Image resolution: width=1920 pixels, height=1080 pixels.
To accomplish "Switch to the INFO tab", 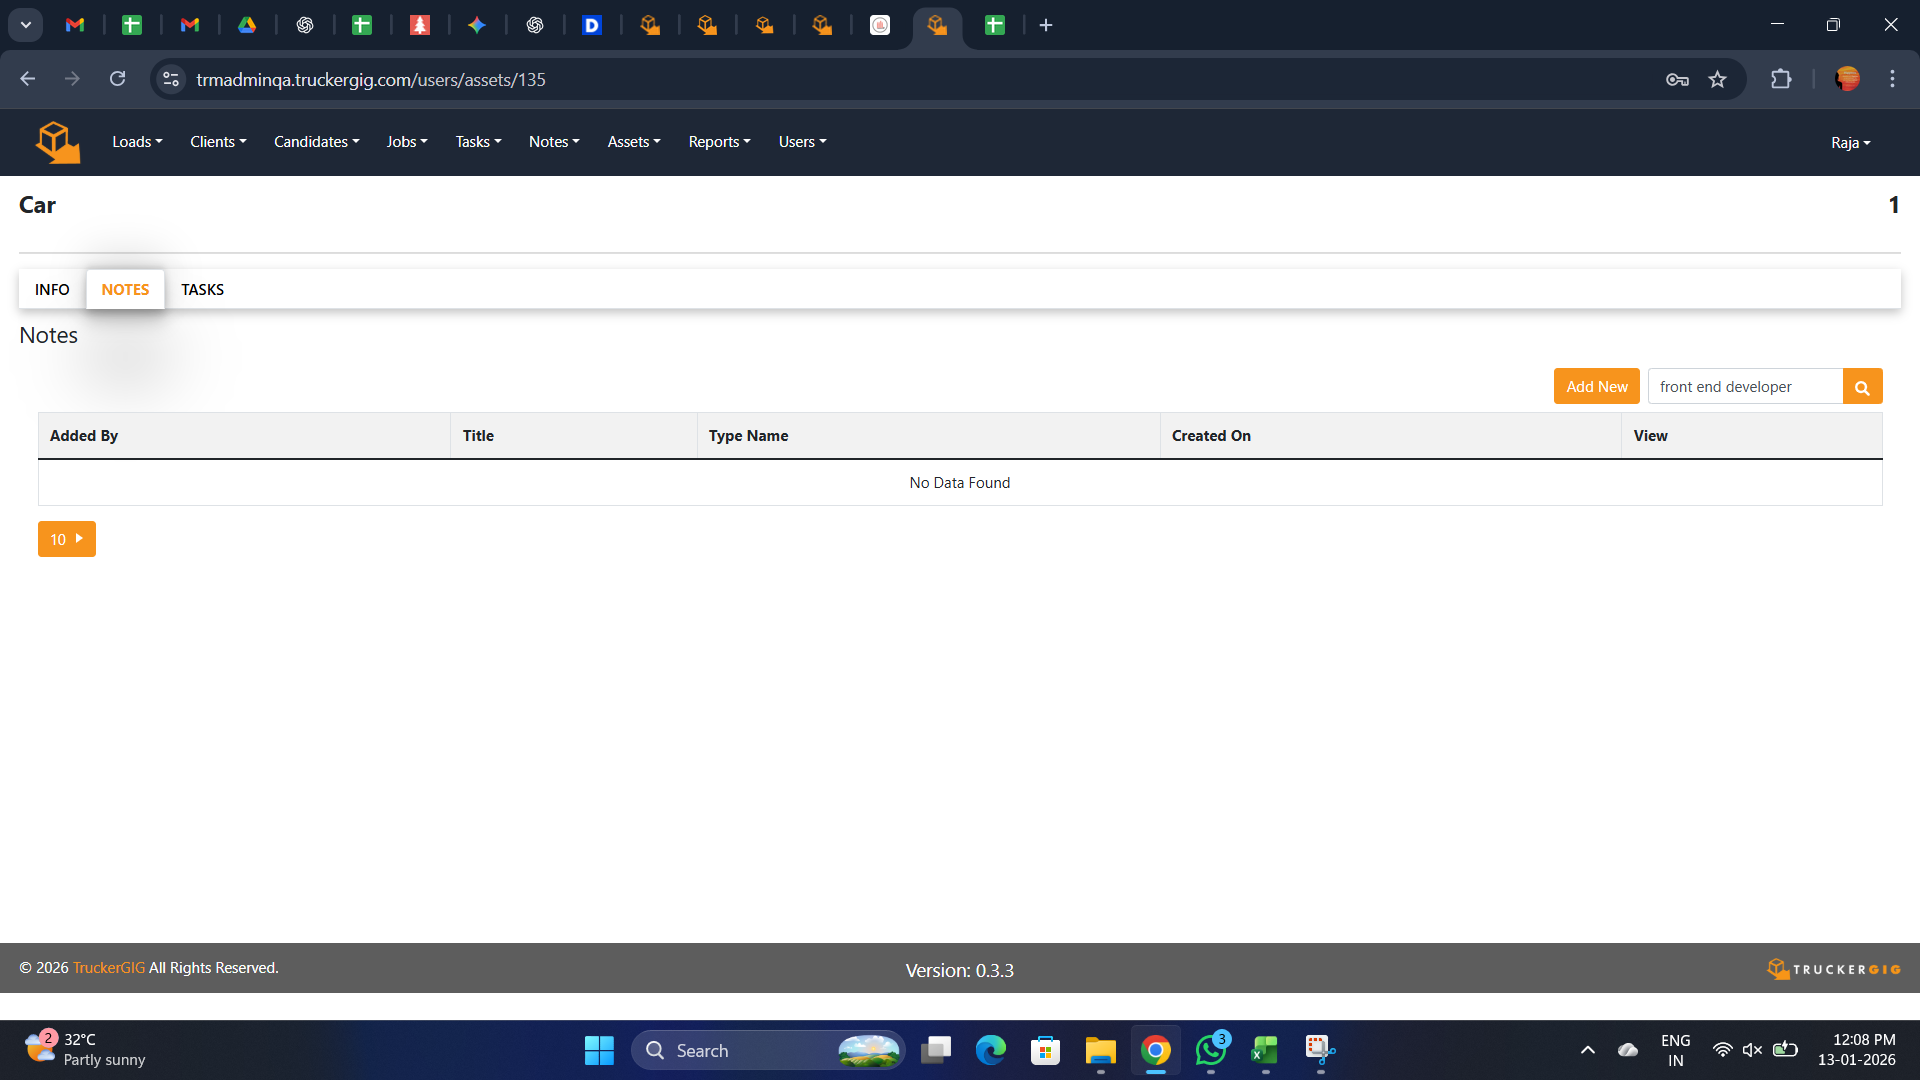I will (52, 290).
